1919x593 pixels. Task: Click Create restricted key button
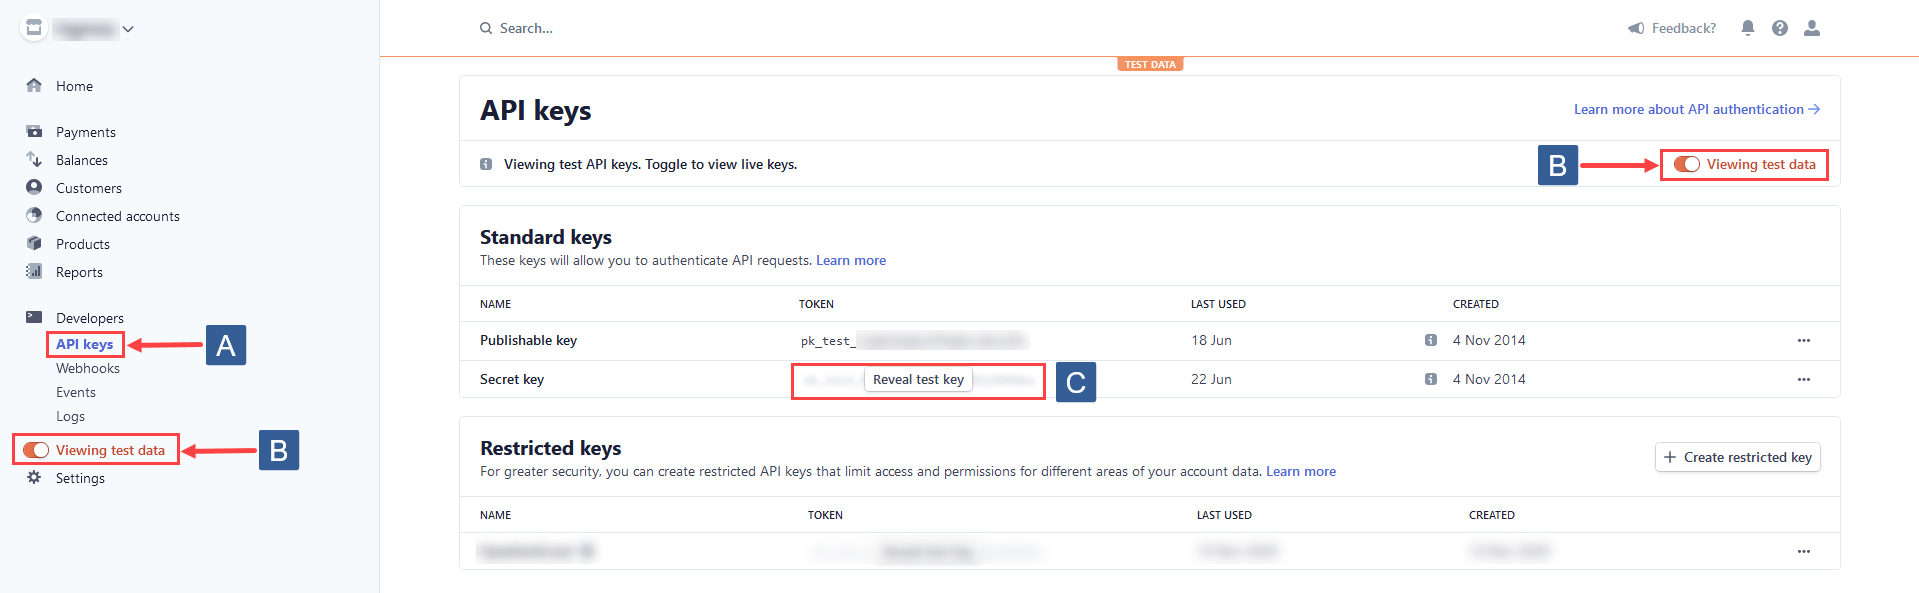tap(1738, 457)
